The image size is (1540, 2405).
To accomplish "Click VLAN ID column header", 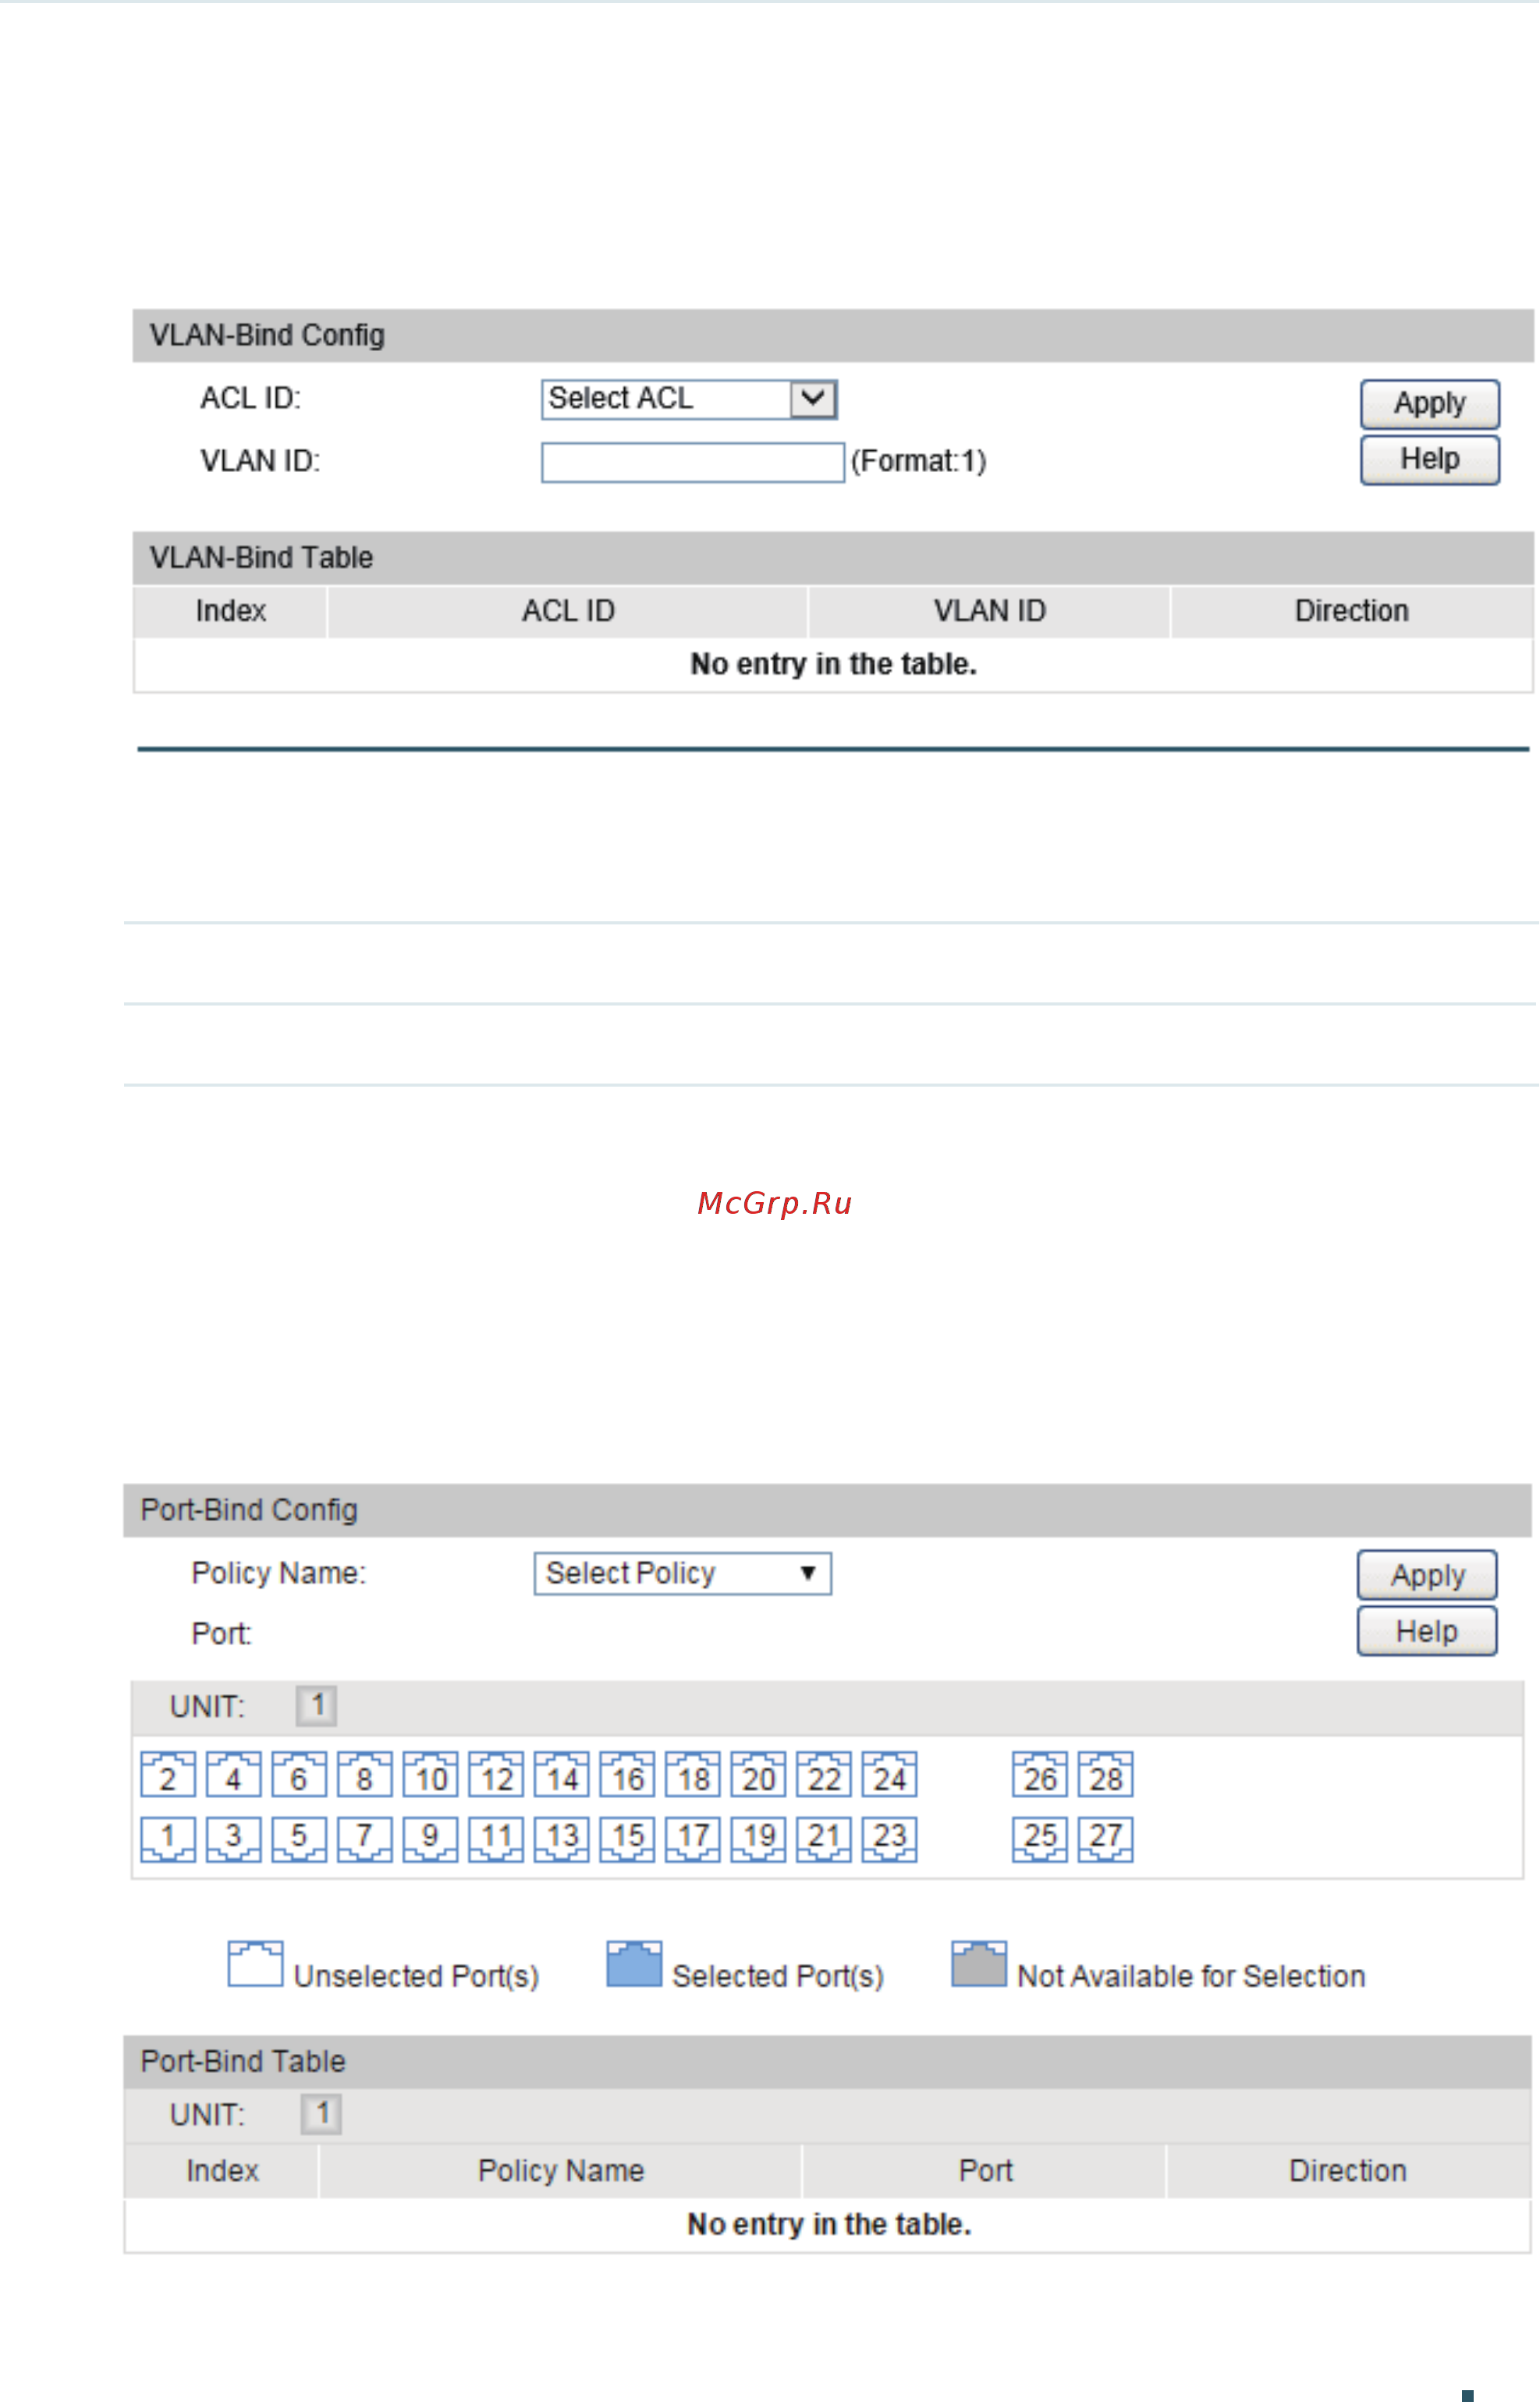I will 990,611.
